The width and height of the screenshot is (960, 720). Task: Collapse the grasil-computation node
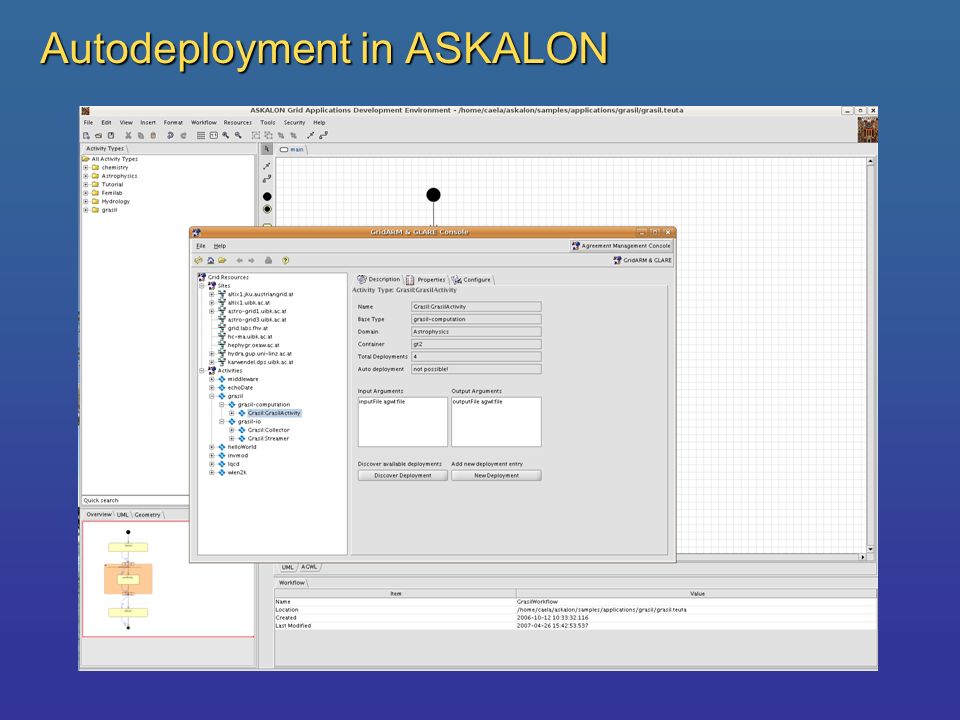pos(222,405)
